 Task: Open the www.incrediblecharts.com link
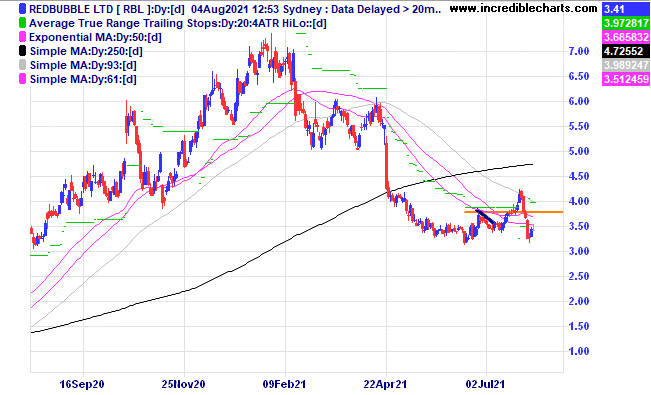coord(524,8)
